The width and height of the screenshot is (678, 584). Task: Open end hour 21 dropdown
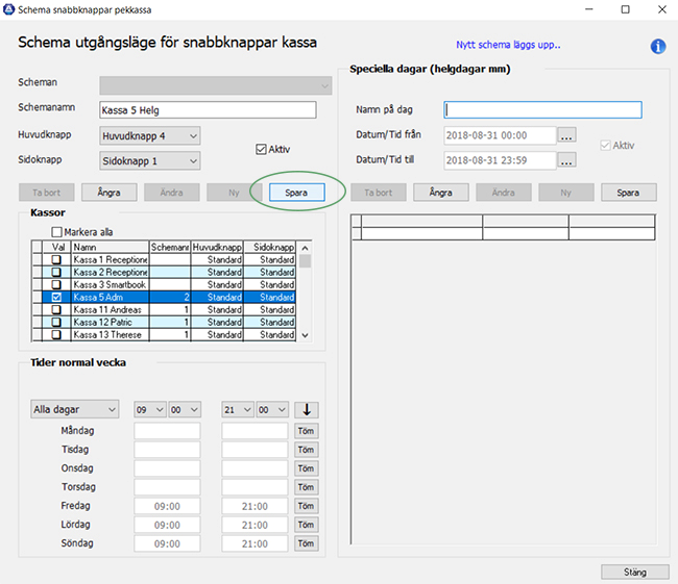pos(237,409)
